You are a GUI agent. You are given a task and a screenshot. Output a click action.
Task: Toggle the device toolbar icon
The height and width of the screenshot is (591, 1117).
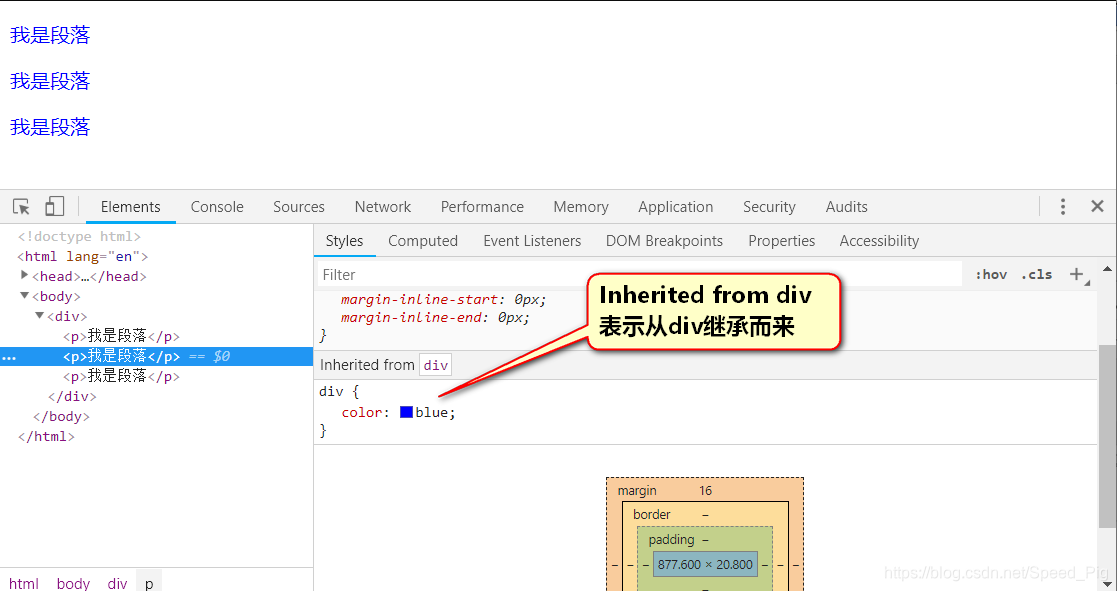coord(54,206)
